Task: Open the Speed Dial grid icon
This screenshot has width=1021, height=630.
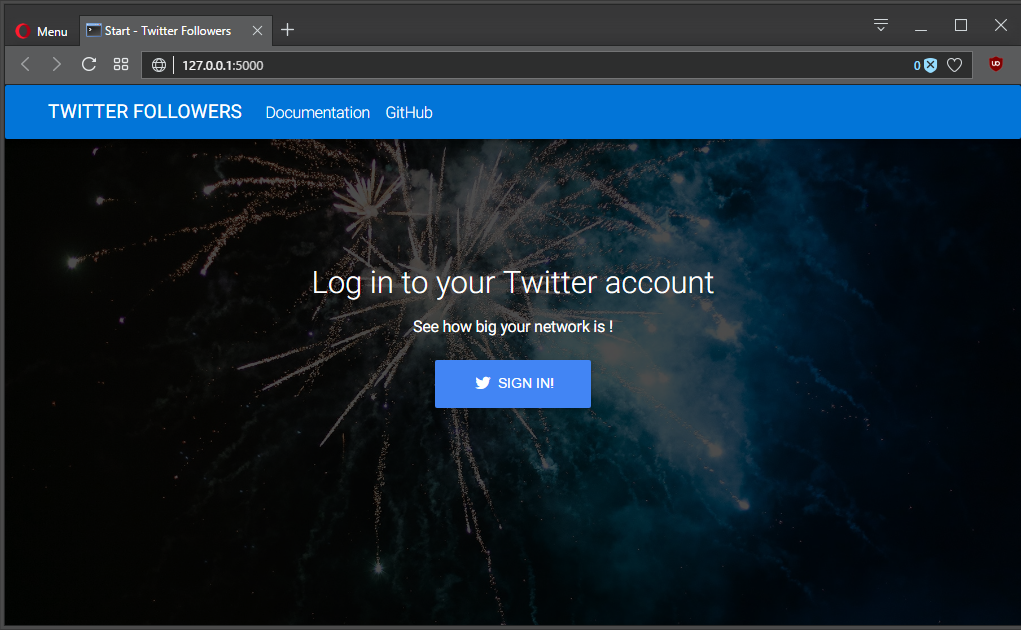Action: coord(121,64)
